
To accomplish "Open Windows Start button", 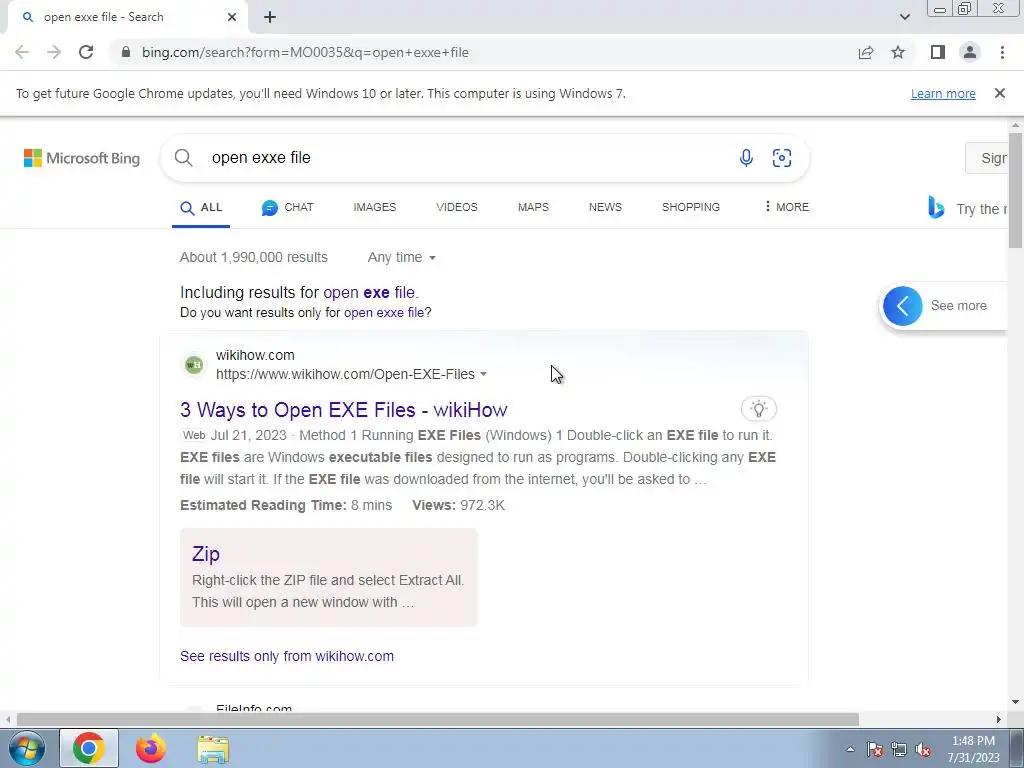I will point(26,748).
